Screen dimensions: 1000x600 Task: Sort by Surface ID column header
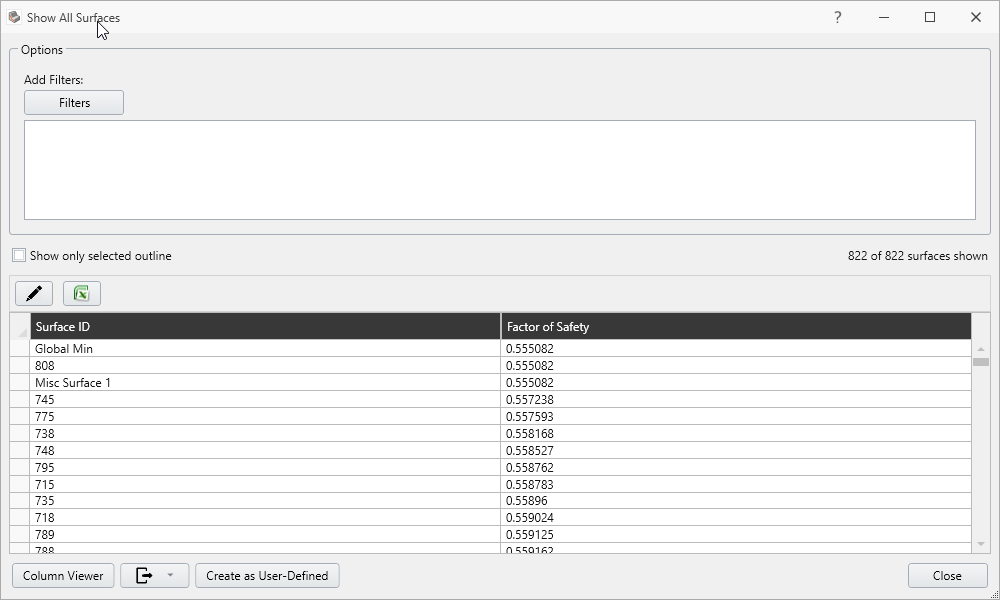pos(265,326)
